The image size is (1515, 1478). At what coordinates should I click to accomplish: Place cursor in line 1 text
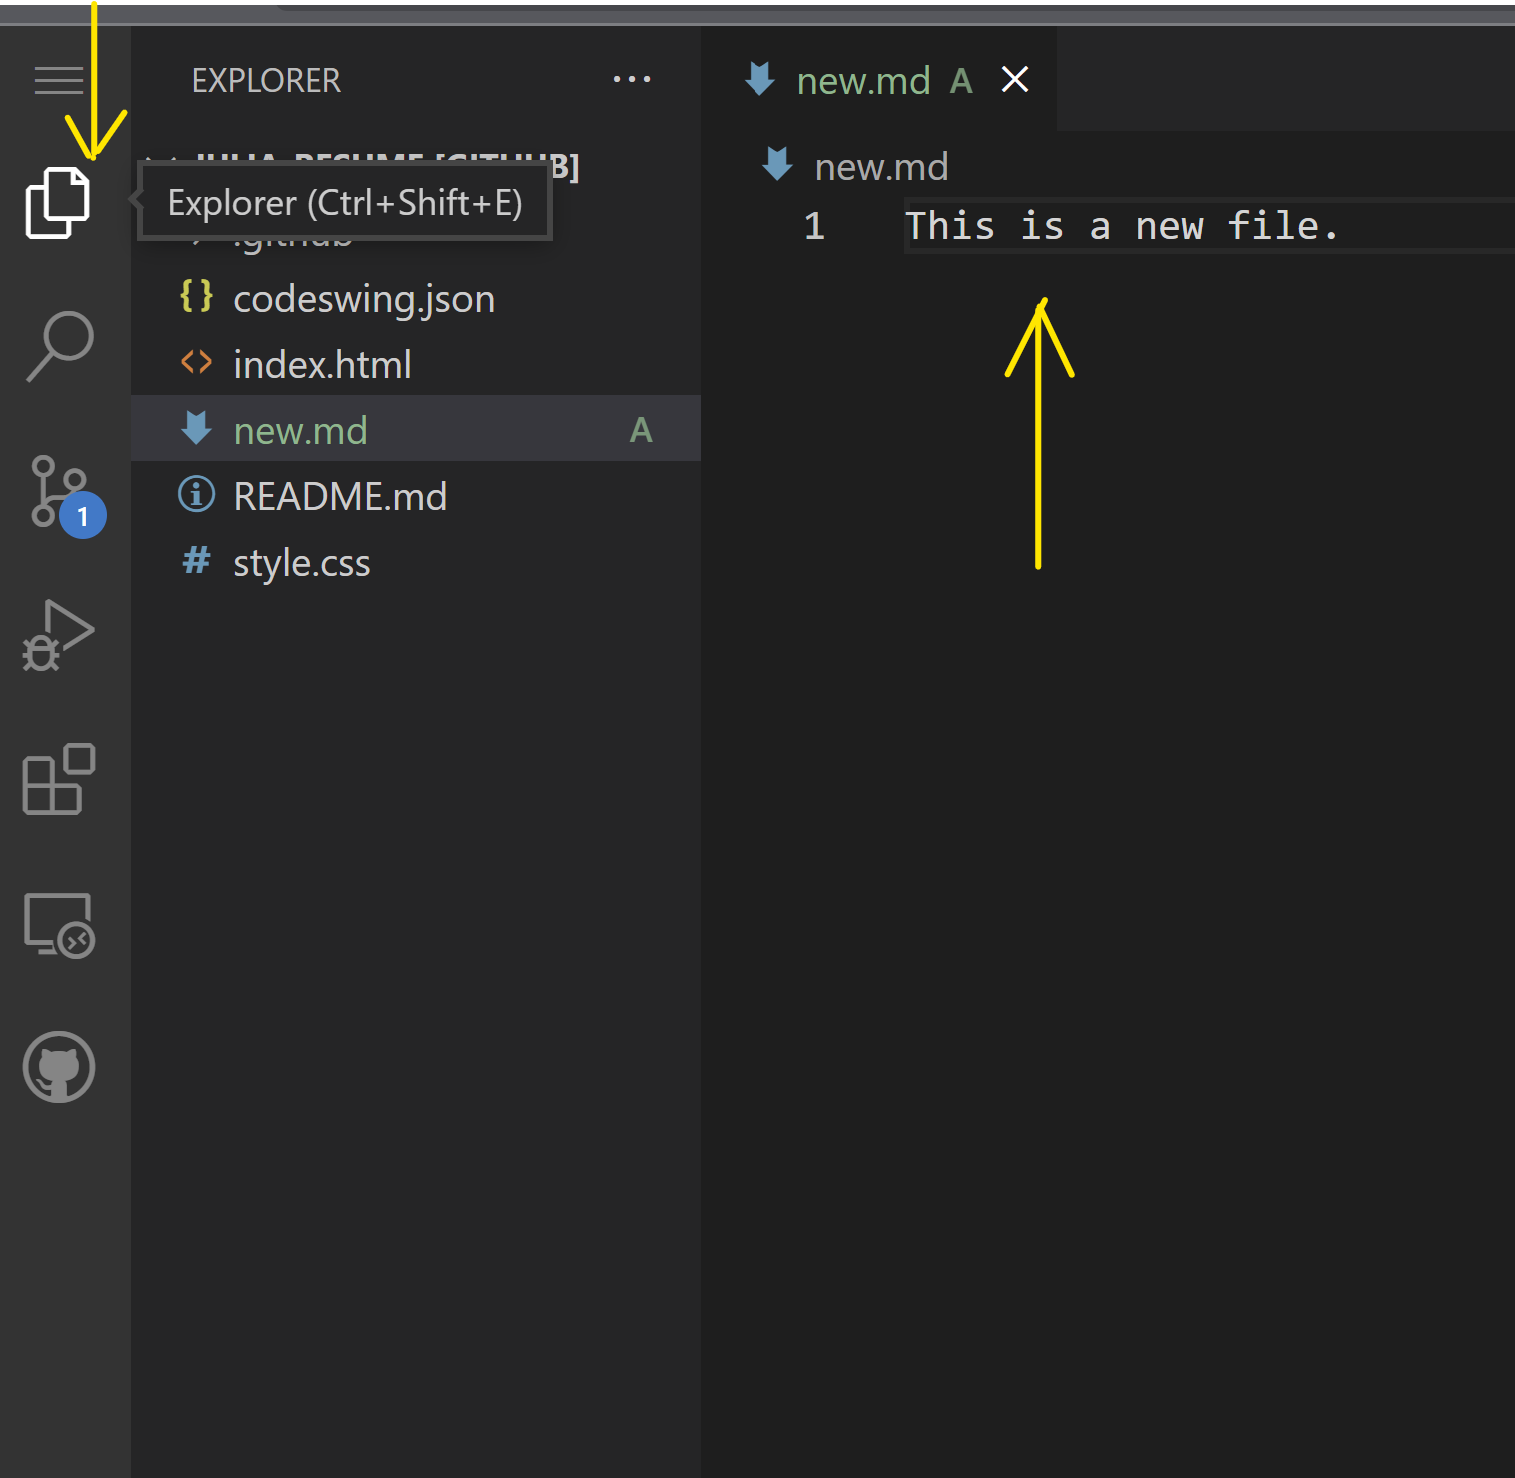[1121, 226]
